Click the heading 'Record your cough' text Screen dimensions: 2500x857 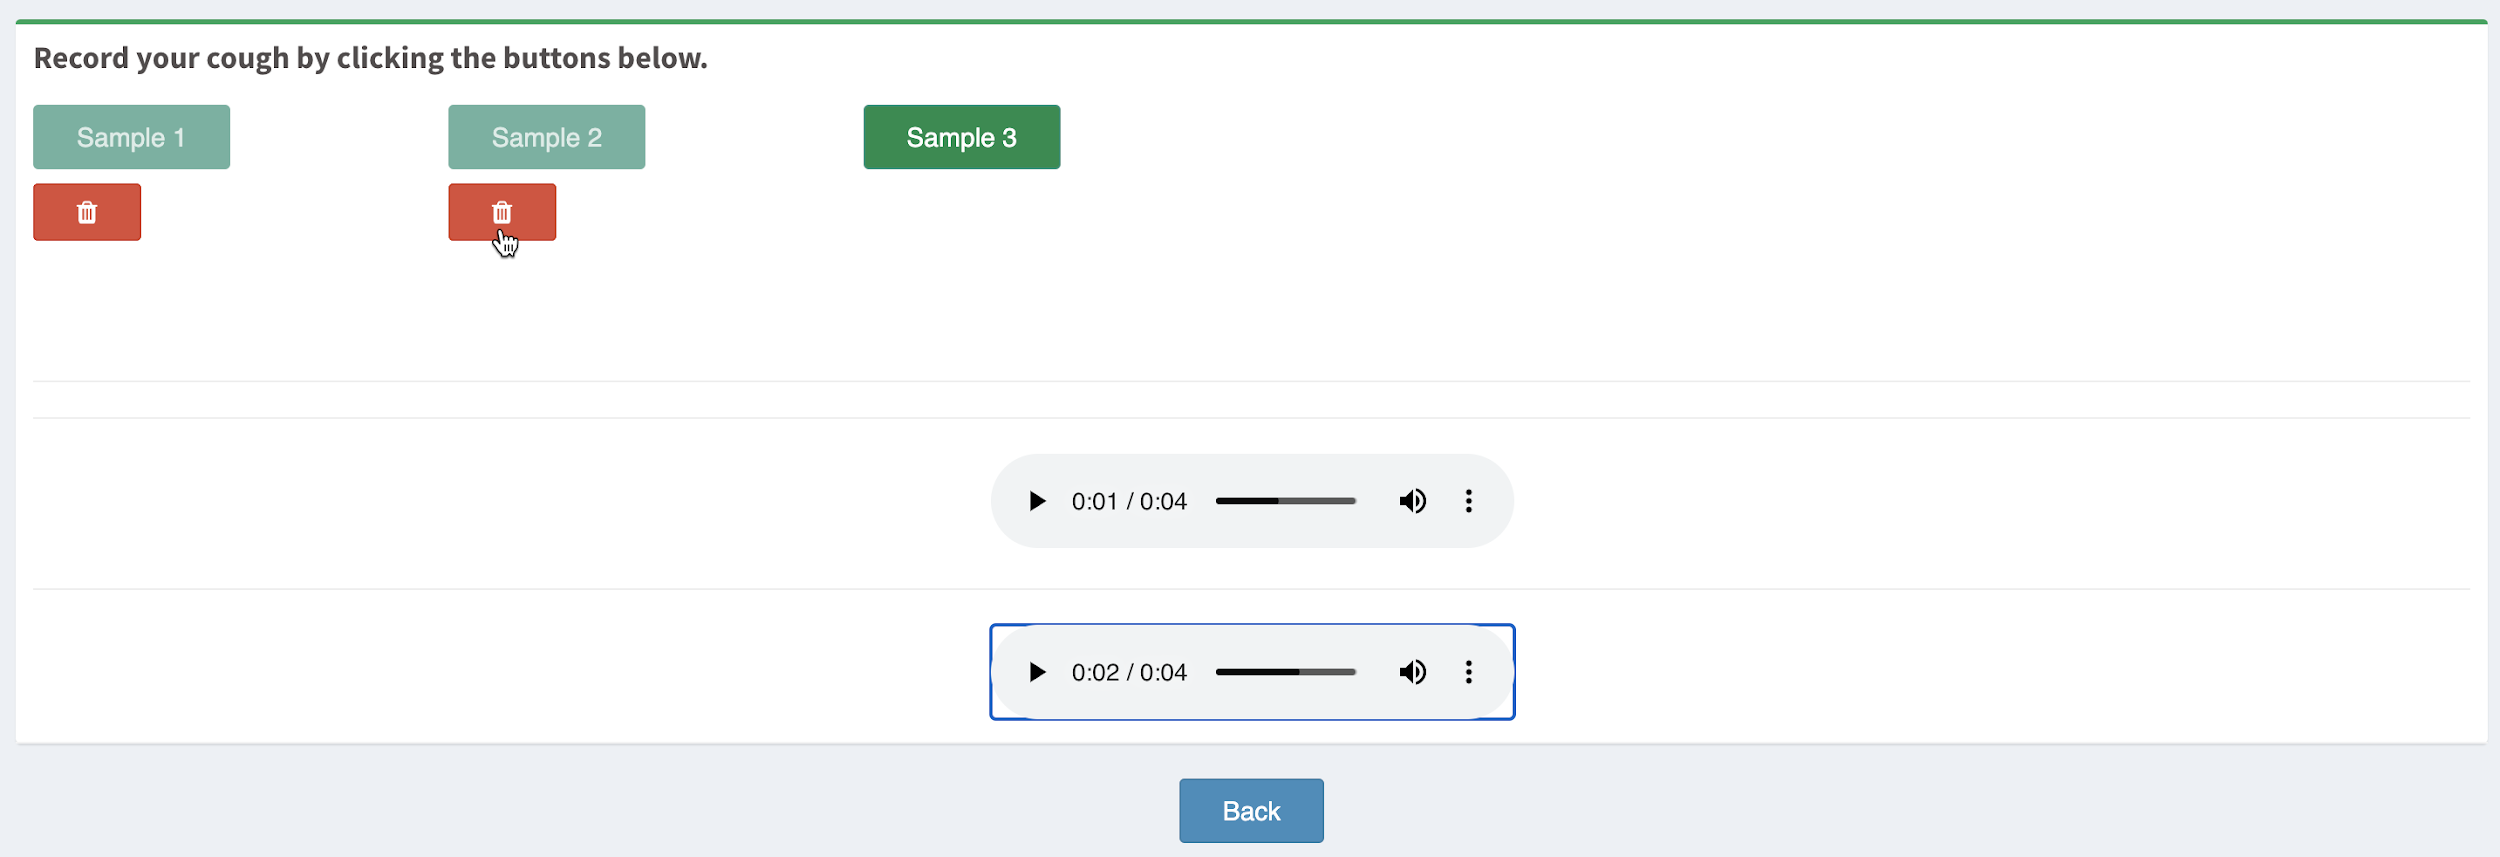[370, 58]
